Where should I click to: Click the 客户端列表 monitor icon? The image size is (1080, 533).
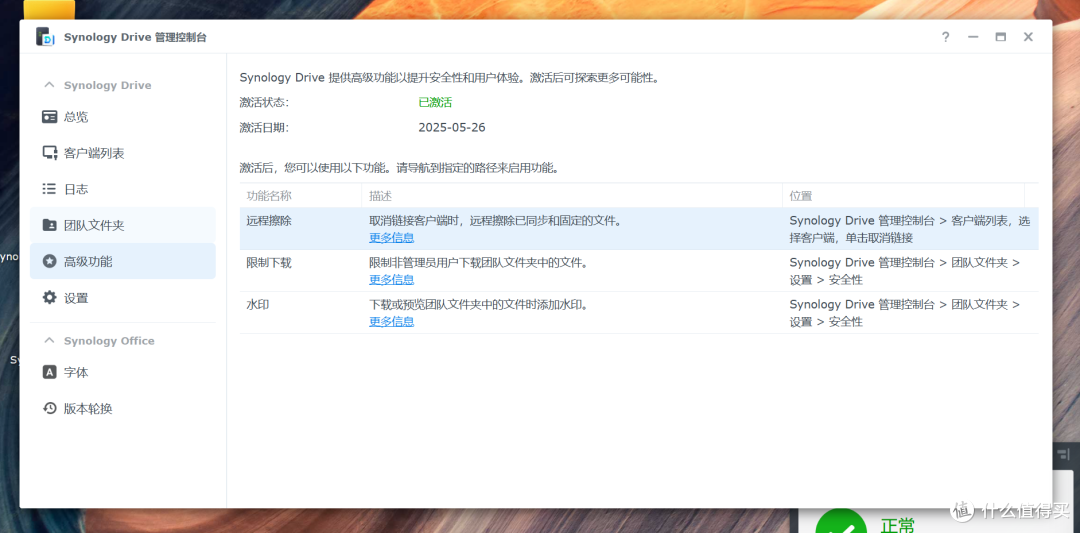click(50, 153)
